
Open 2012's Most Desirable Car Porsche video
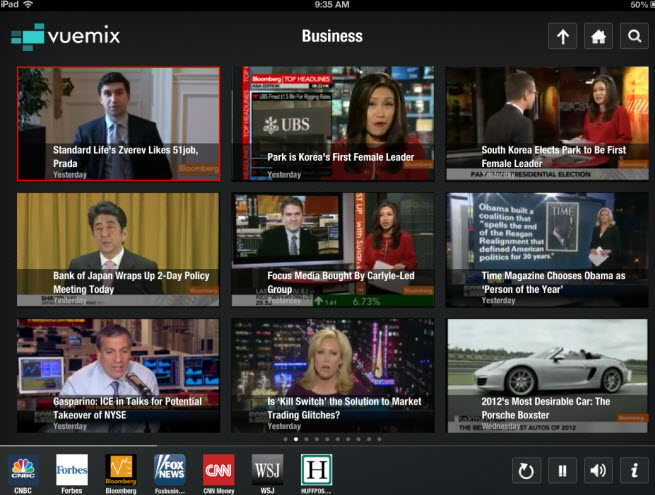pos(548,376)
